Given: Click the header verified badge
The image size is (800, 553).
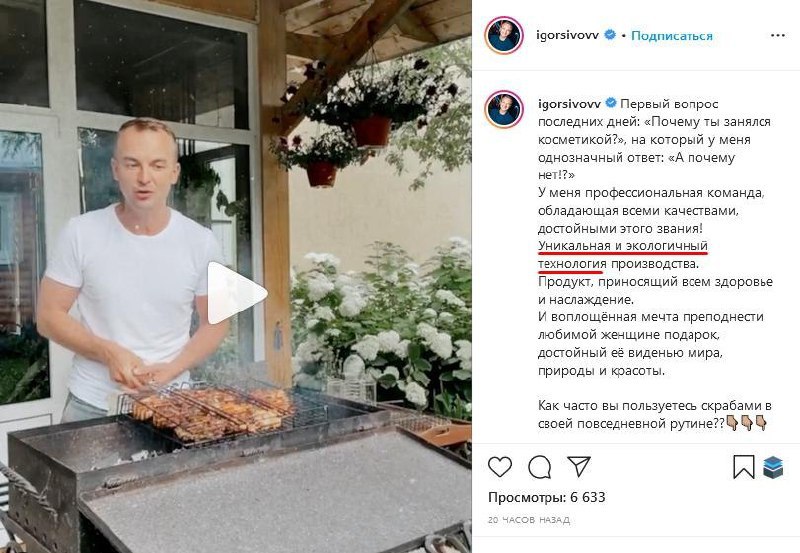Looking at the screenshot, I should [610, 35].
